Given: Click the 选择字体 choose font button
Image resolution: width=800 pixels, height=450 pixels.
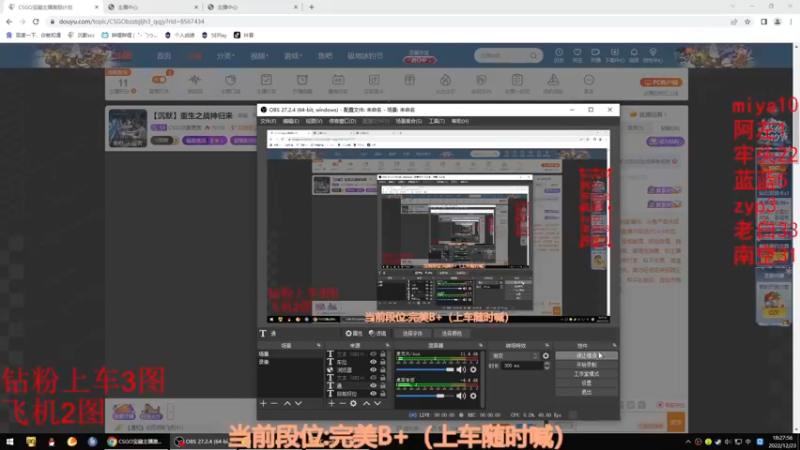Looking at the screenshot, I should [412, 334].
